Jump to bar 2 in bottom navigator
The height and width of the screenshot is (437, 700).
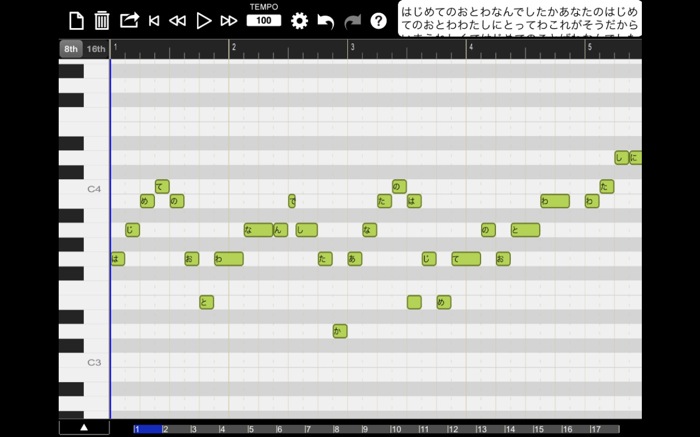pyautogui.click(x=176, y=429)
